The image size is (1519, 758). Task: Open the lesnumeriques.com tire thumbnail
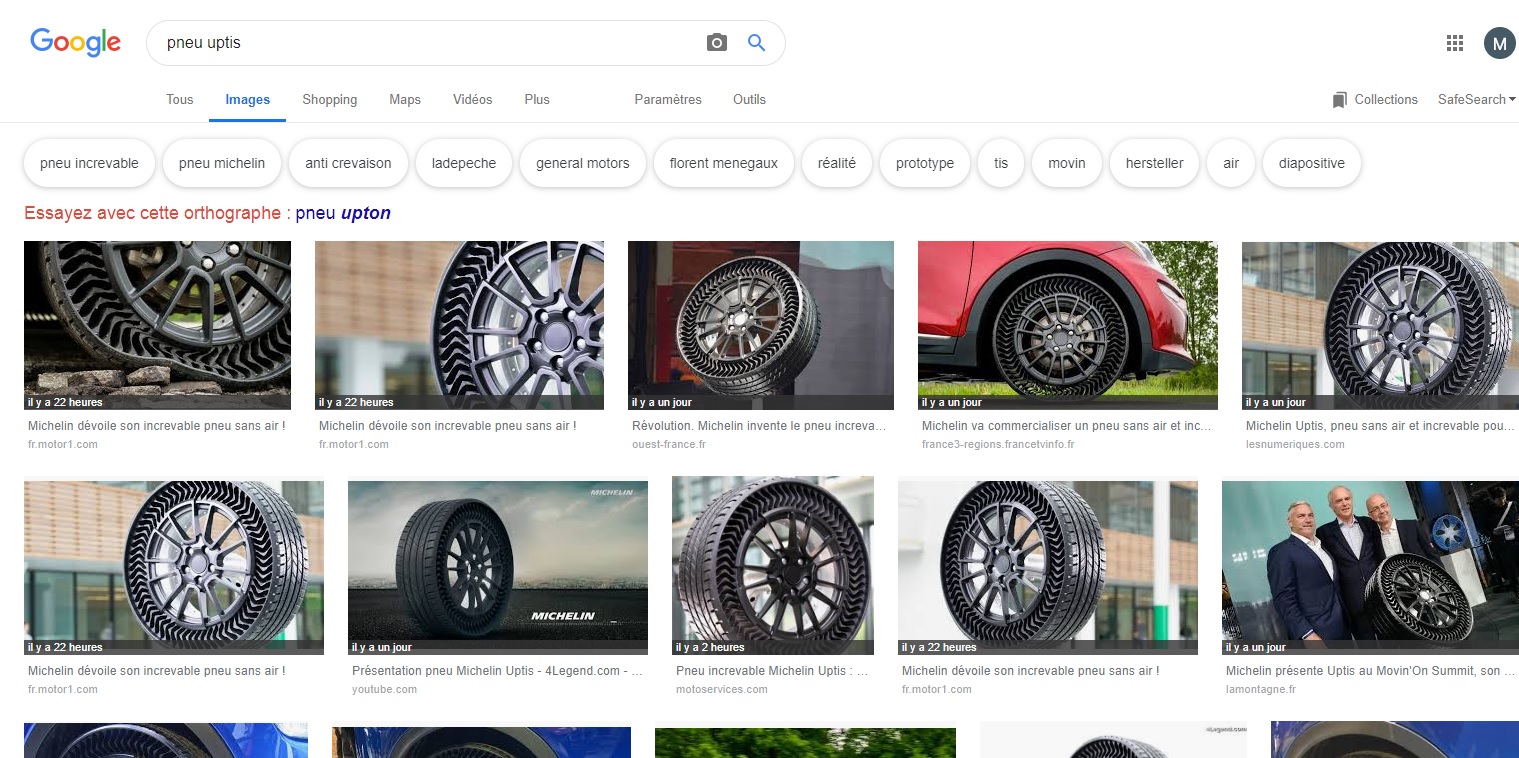1380,325
